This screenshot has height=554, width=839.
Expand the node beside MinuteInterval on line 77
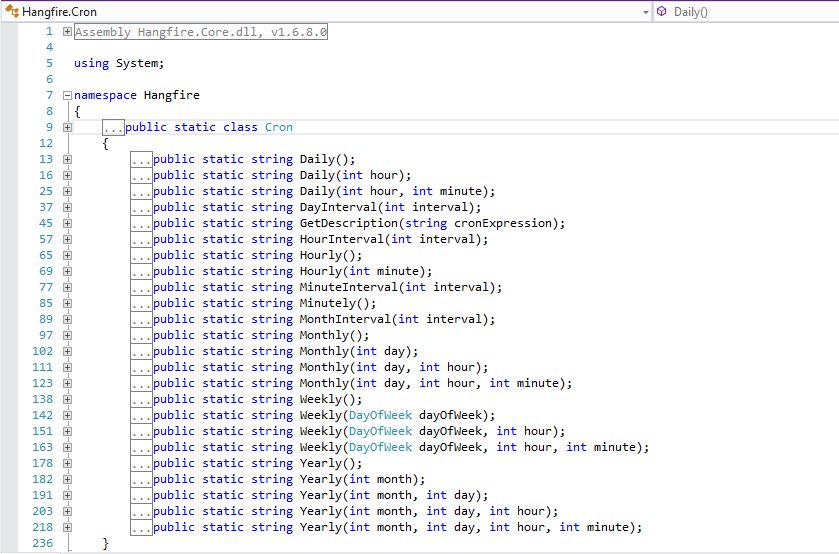(x=67, y=287)
